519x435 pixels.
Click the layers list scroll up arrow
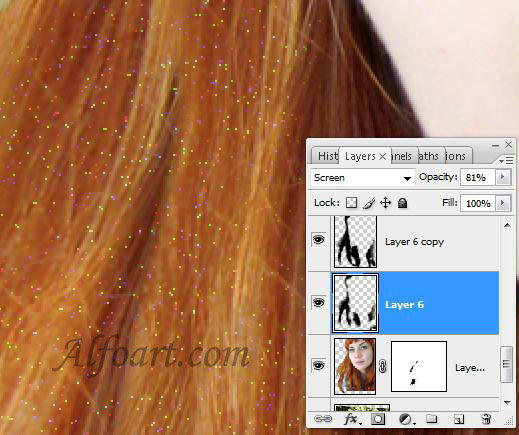click(507, 226)
